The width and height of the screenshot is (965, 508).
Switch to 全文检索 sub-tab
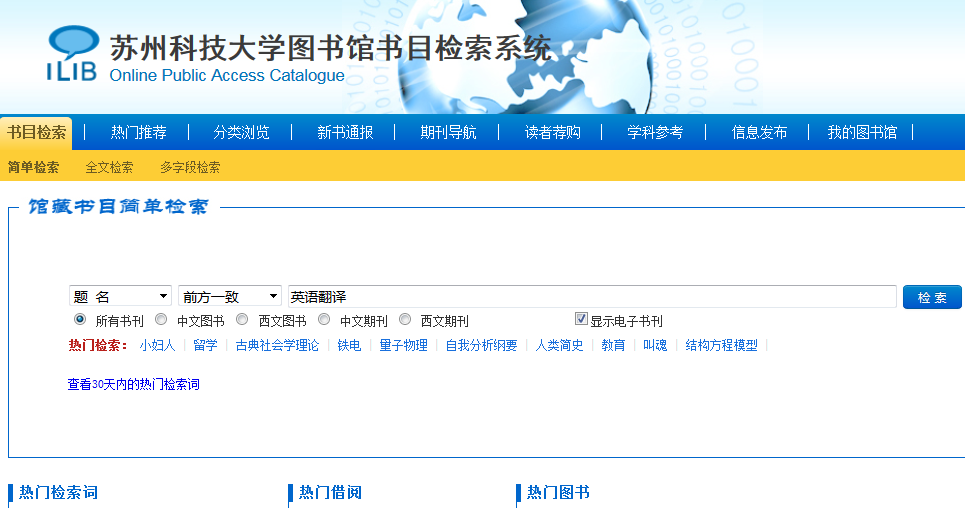pyautogui.click(x=109, y=167)
